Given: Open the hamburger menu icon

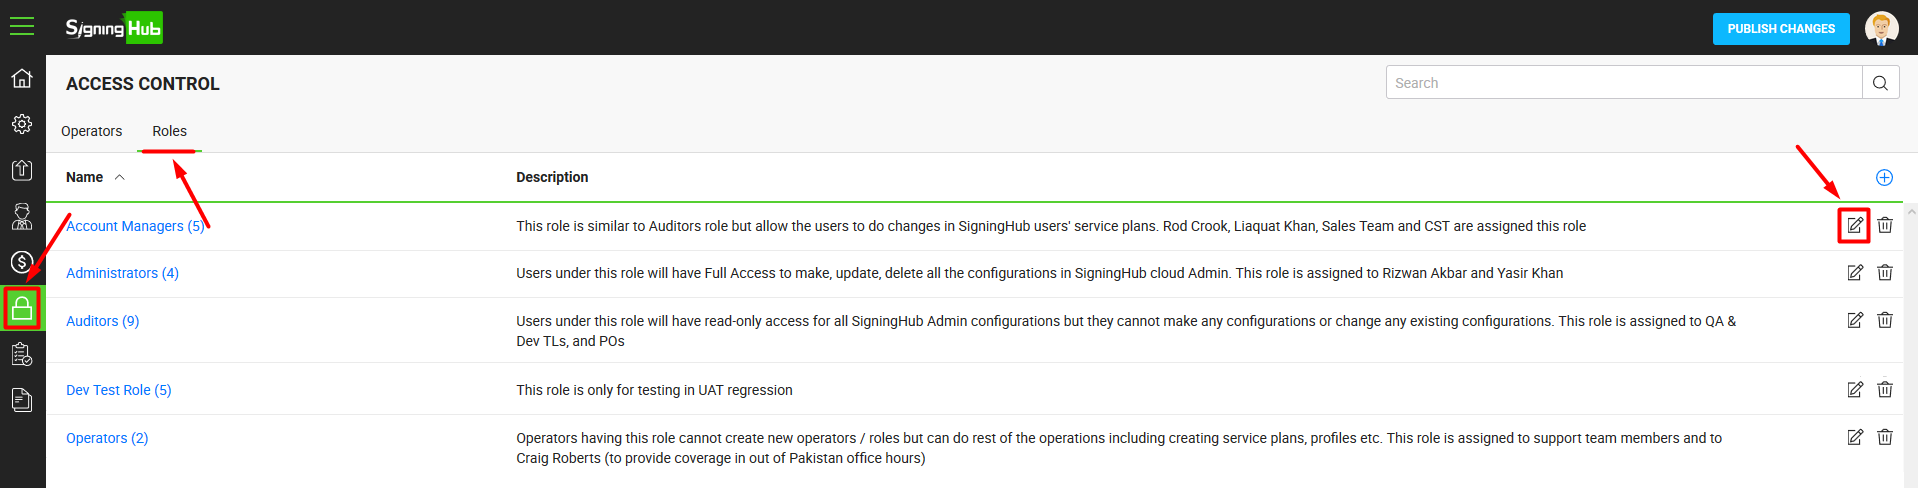Looking at the screenshot, I should point(22,26).
